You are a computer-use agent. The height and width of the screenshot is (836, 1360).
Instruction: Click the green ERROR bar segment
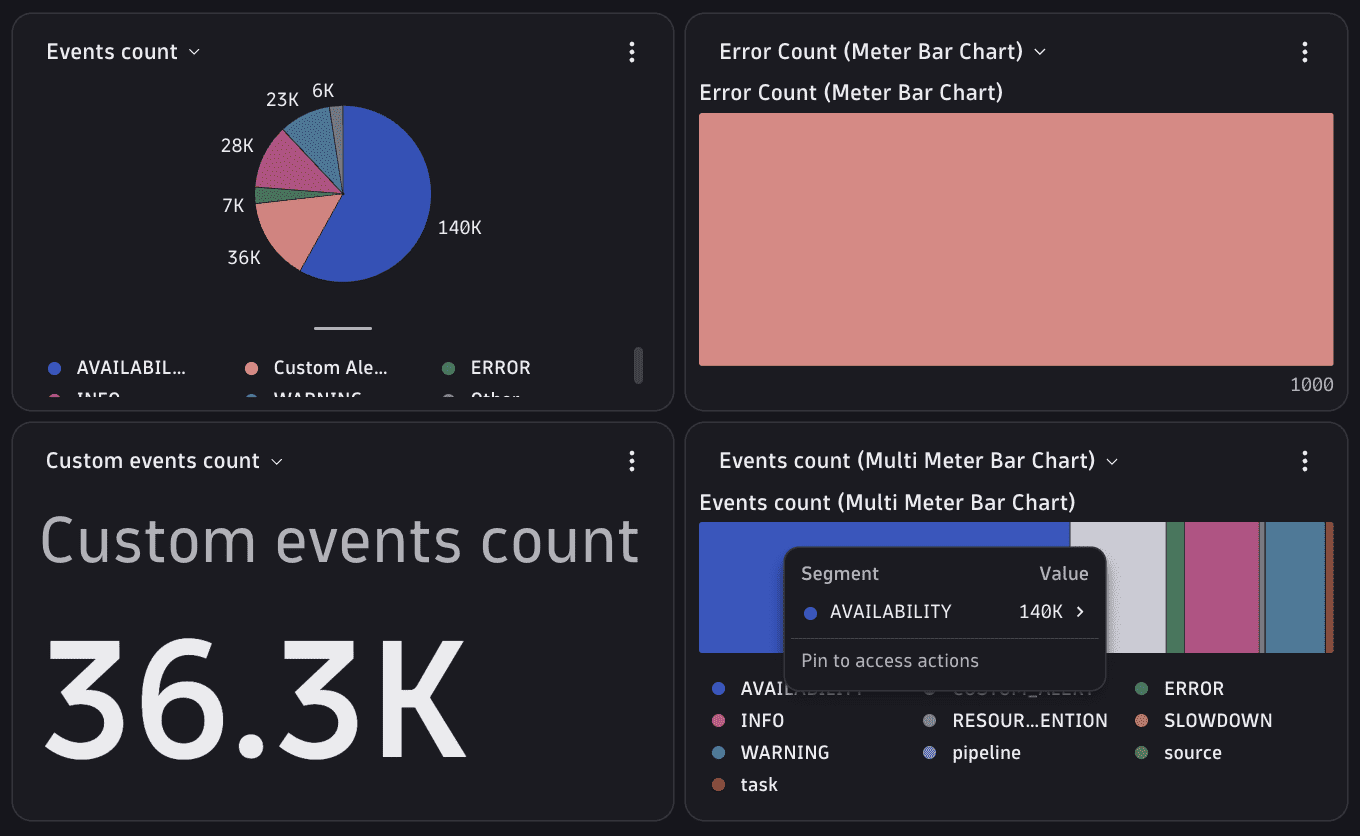click(x=1175, y=588)
